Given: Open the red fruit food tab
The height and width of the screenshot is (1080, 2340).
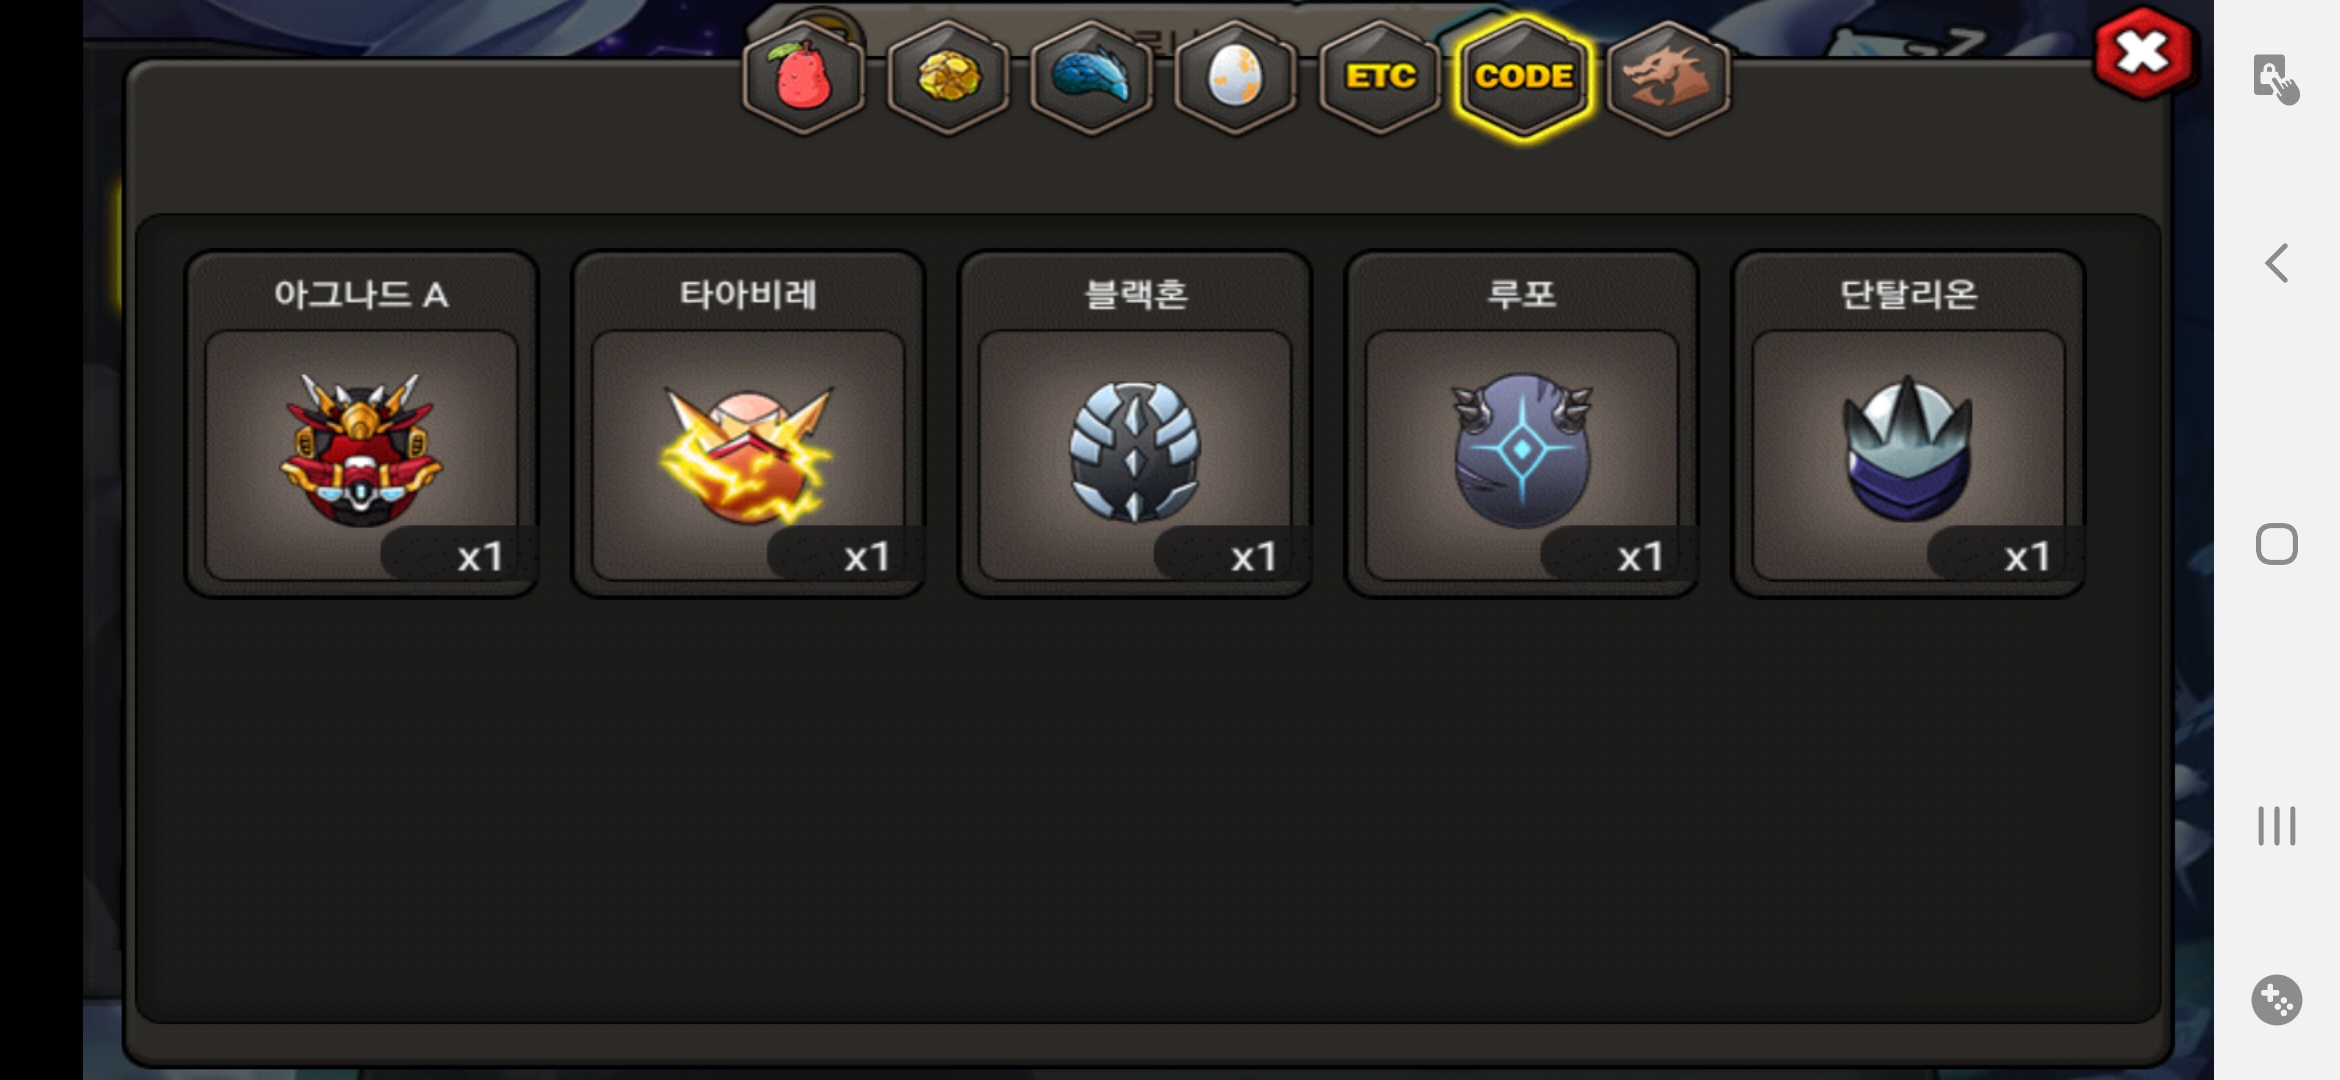Looking at the screenshot, I should click(x=804, y=77).
